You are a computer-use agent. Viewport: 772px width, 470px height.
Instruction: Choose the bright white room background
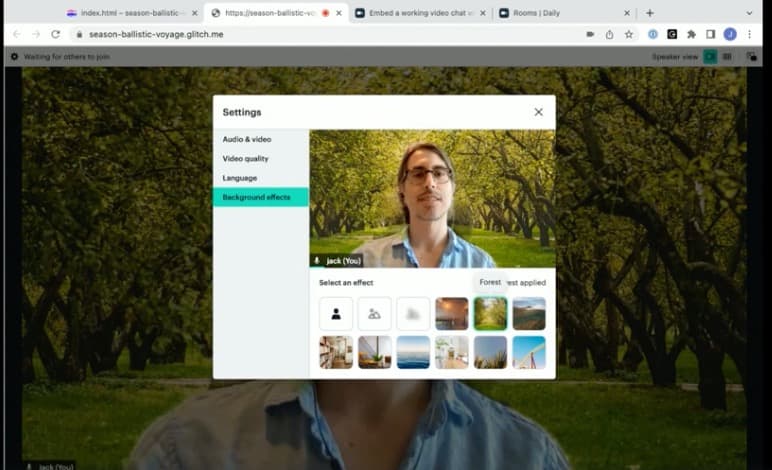[x=451, y=352]
